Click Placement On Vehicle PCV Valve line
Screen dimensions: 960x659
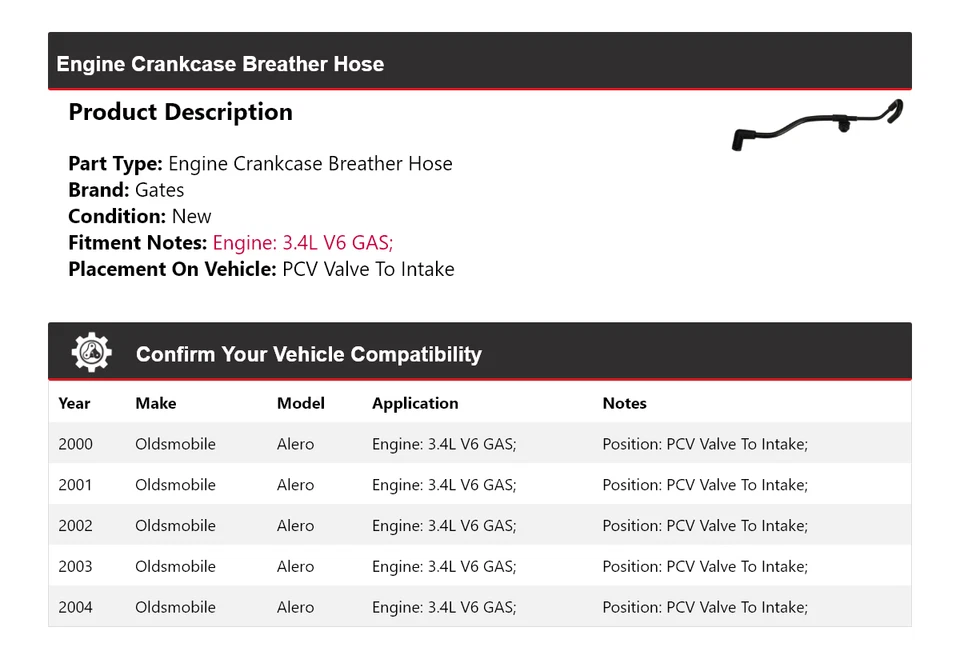click(x=261, y=269)
